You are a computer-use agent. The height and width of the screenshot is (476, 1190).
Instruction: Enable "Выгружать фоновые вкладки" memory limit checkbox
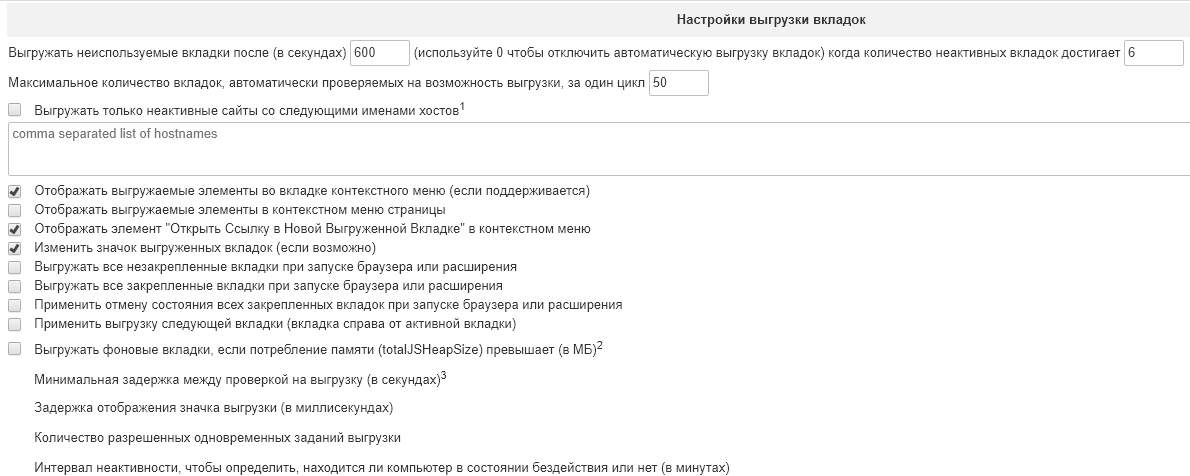click(x=14, y=349)
